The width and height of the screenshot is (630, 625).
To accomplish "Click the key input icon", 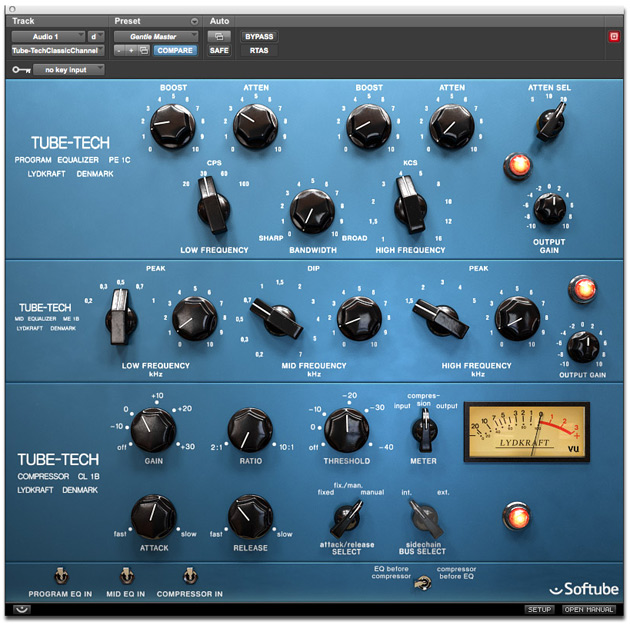I will coord(21,70).
